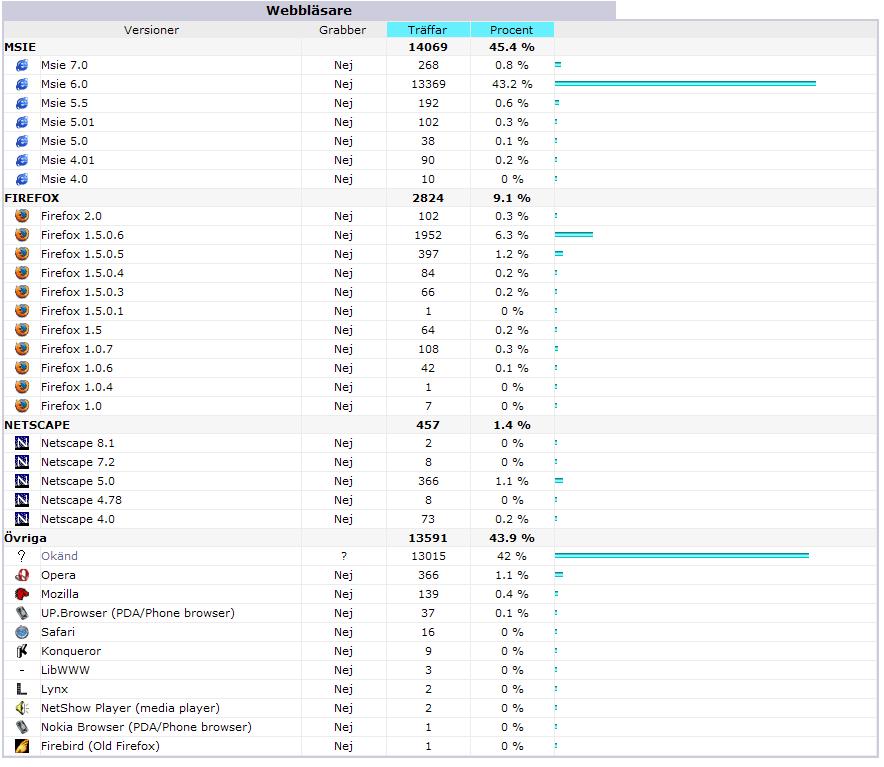The height and width of the screenshot is (767, 884).
Task: Click the Netscape icon in the Netscape 4.78 row
Action: pyautogui.click(x=22, y=500)
